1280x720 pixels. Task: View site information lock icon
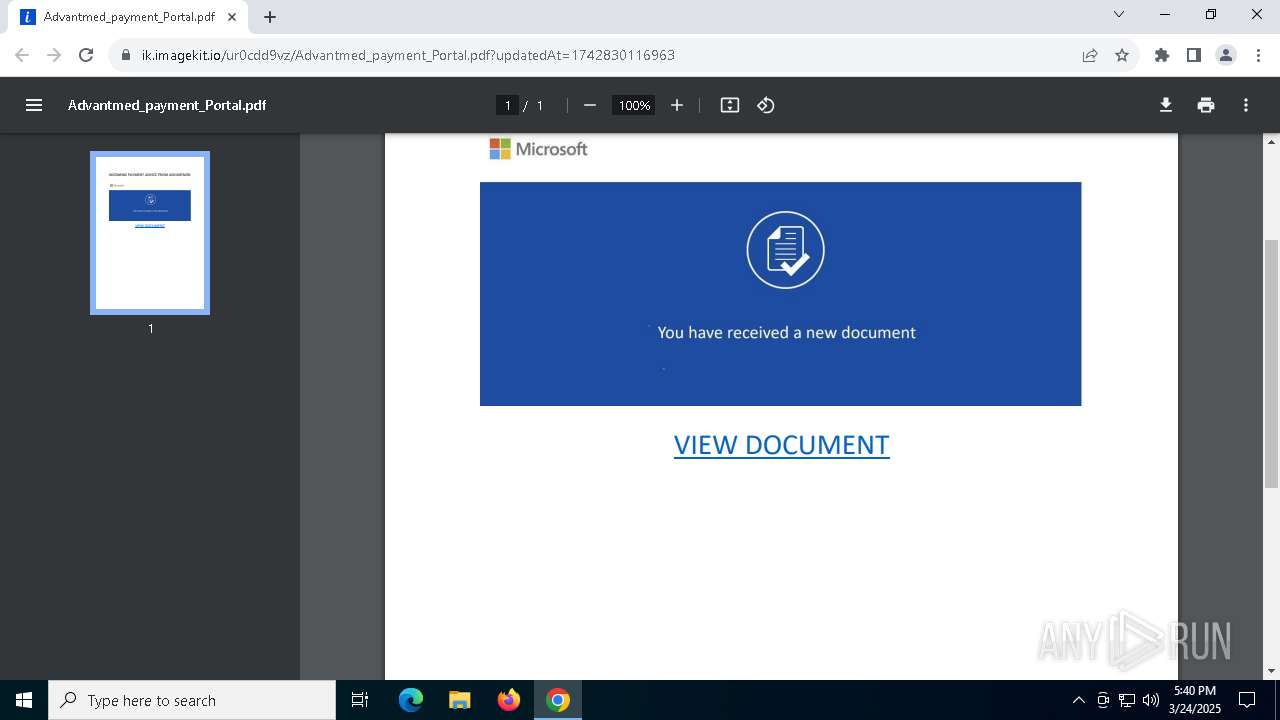point(126,55)
